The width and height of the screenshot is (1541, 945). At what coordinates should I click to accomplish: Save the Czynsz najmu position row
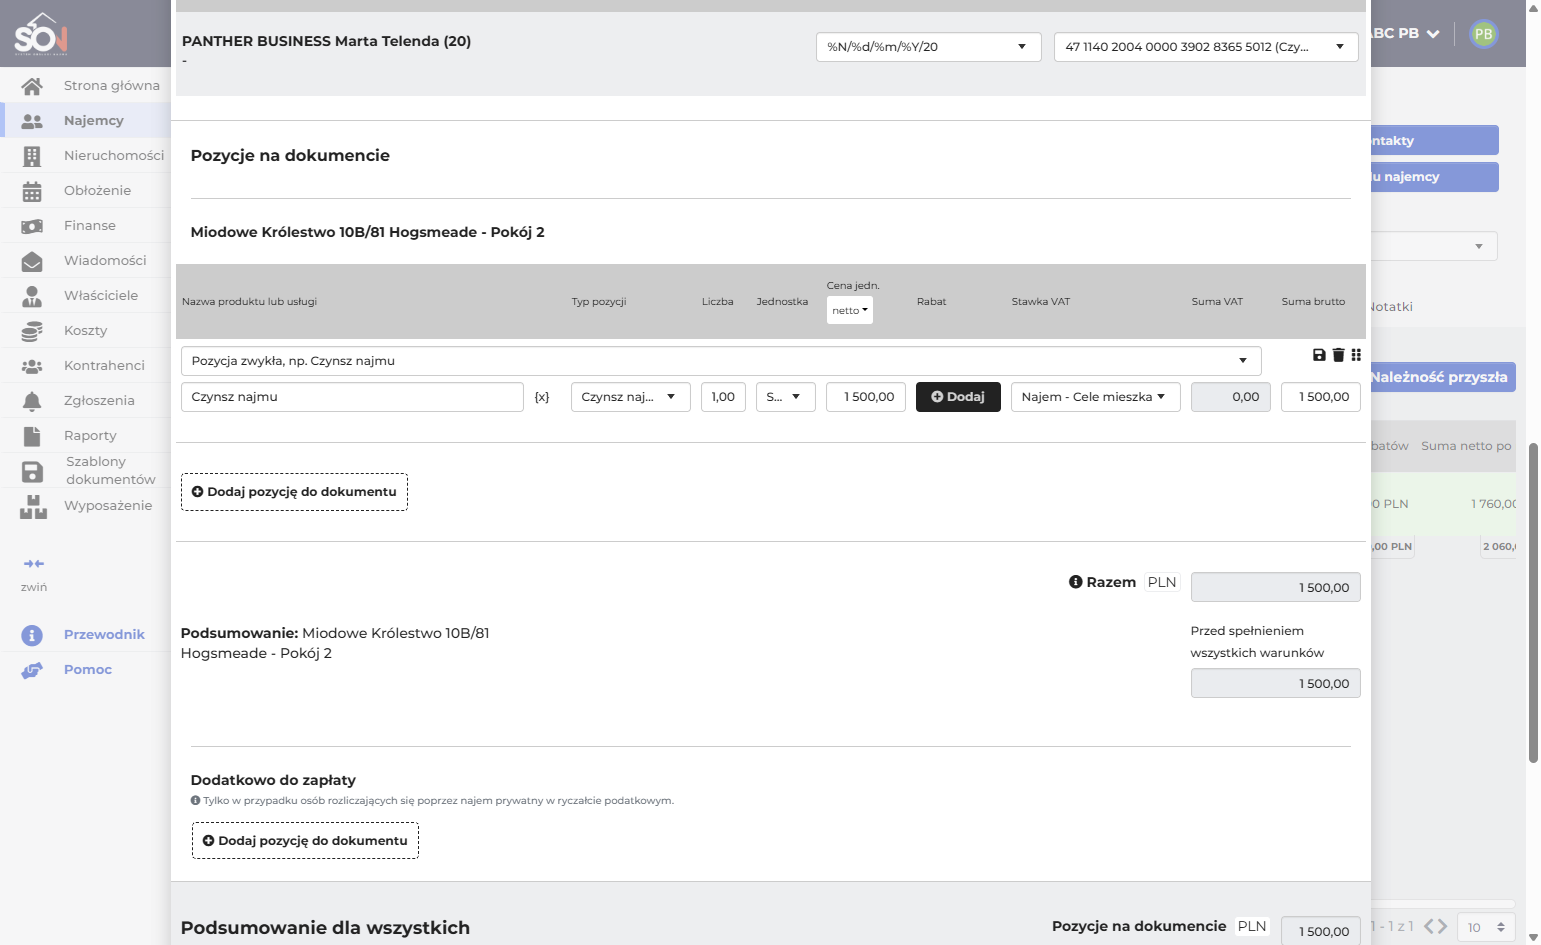pyautogui.click(x=1319, y=355)
